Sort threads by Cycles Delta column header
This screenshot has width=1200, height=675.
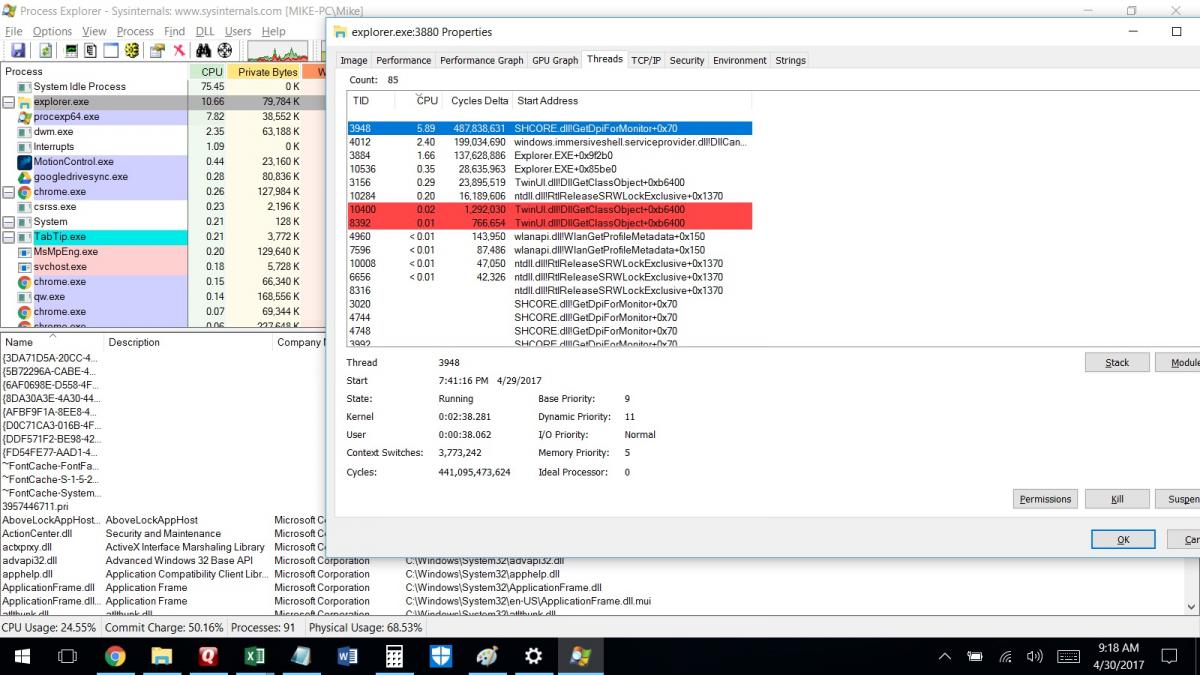coord(479,100)
